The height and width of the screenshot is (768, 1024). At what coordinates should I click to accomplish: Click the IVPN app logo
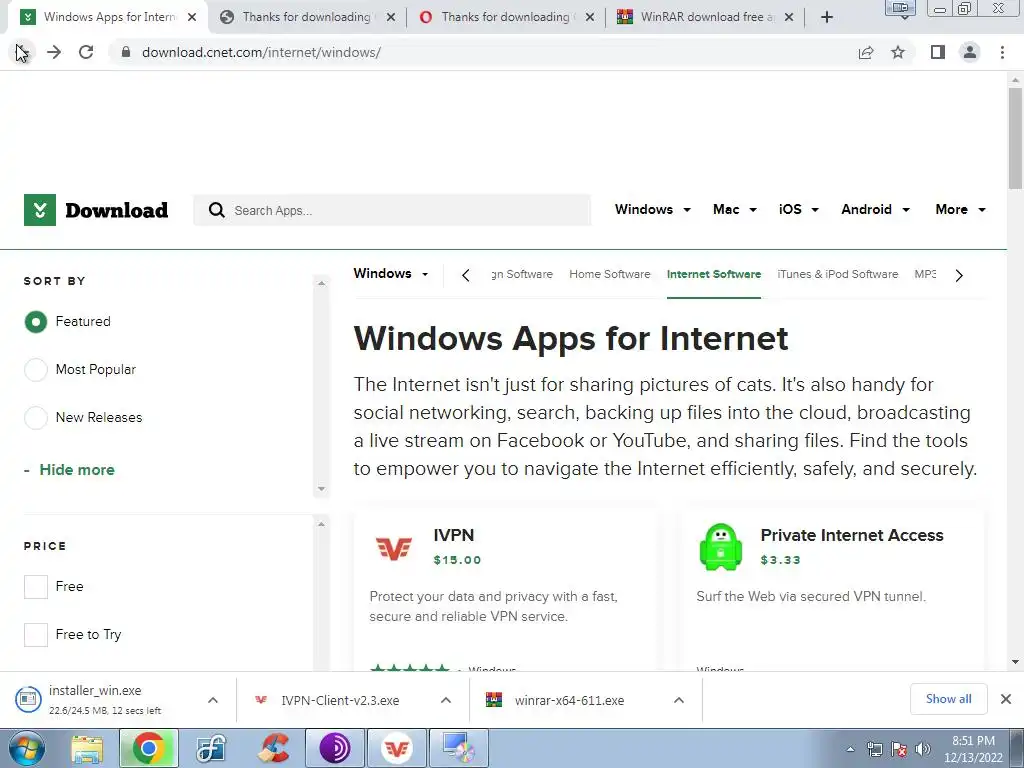(394, 547)
